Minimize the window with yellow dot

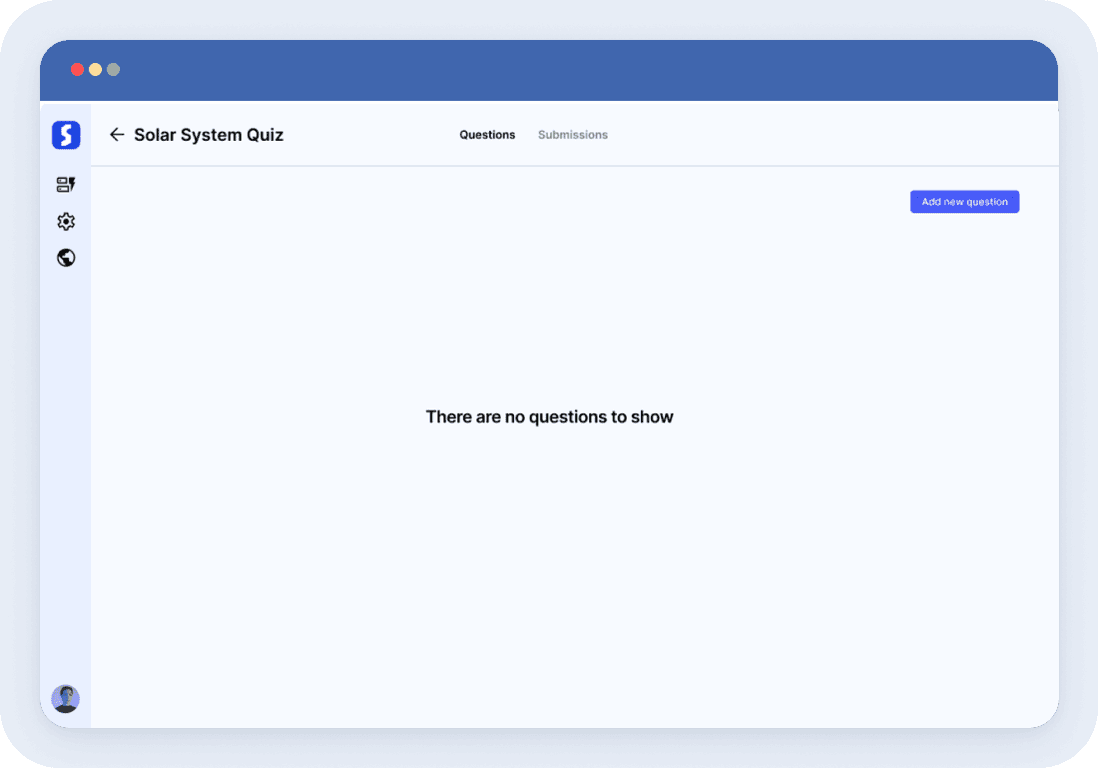click(x=95, y=70)
